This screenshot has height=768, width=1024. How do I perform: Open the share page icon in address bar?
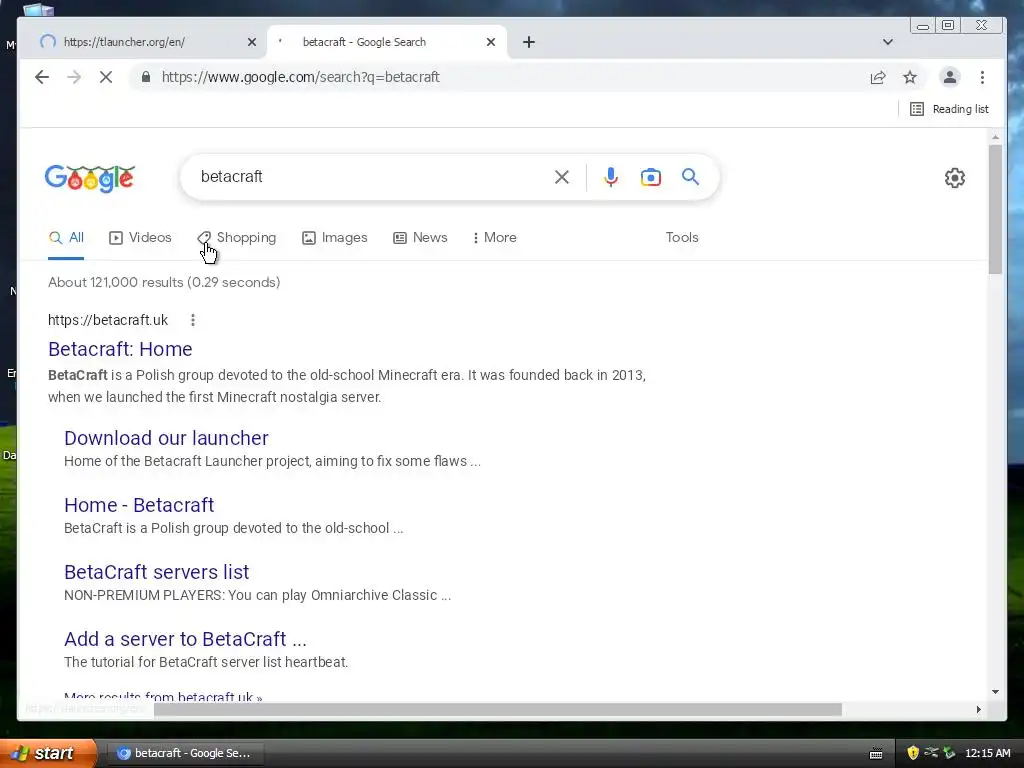pos(878,77)
